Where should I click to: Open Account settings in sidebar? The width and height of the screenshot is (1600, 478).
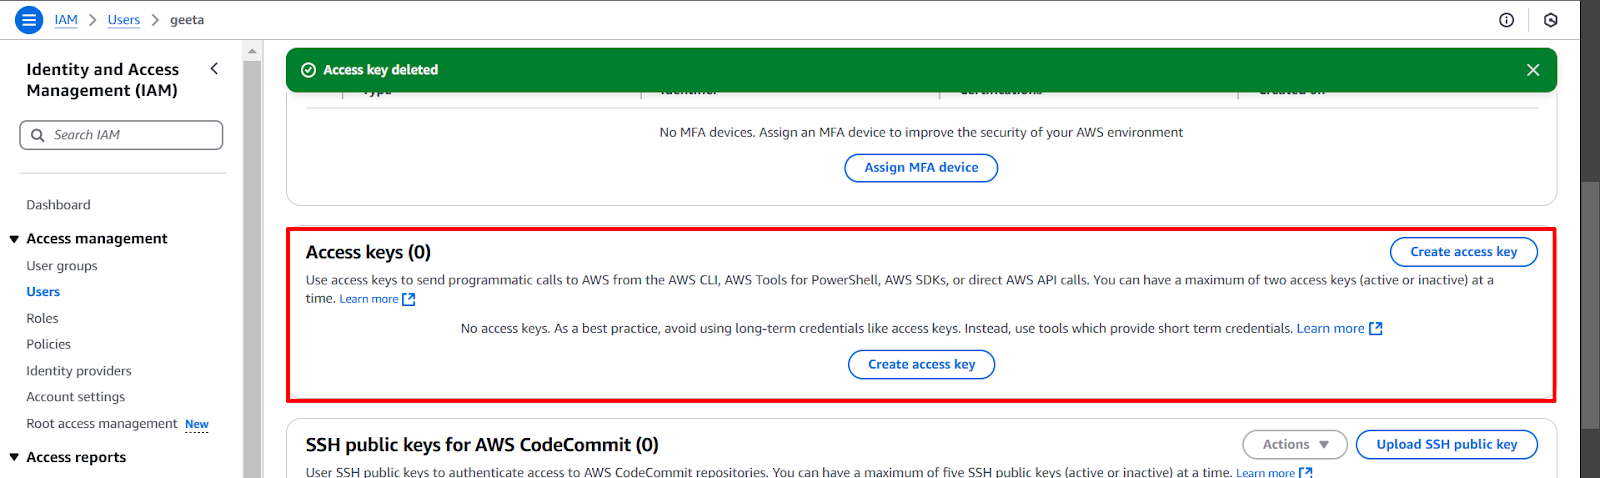tap(75, 397)
